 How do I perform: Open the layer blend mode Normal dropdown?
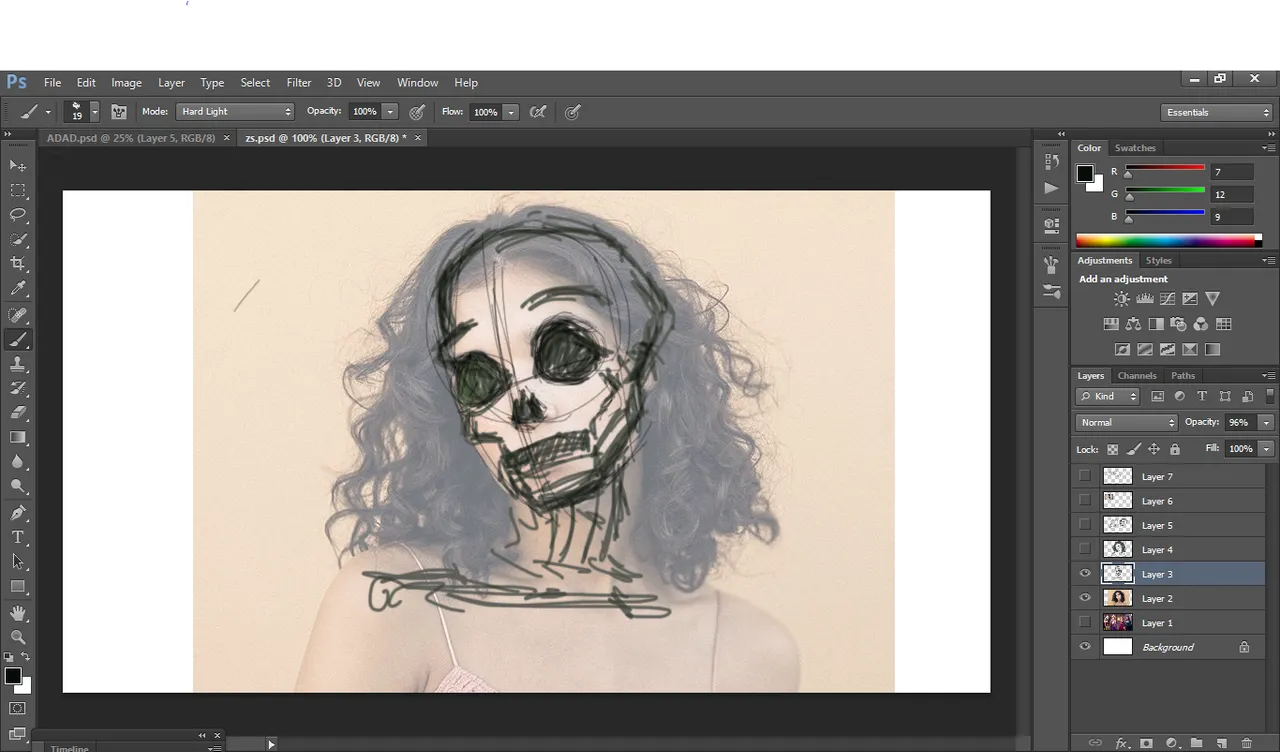point(1128,423)
